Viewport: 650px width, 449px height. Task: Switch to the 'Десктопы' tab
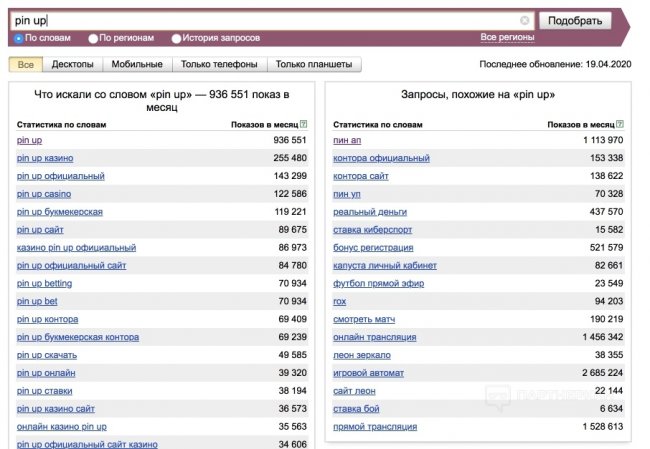(72, 65)
